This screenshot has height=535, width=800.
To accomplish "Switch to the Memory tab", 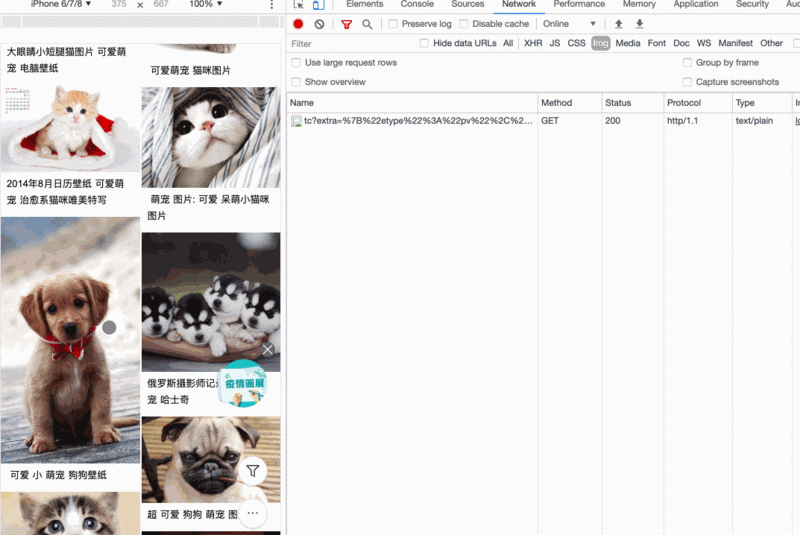I will tap(639, 4).
